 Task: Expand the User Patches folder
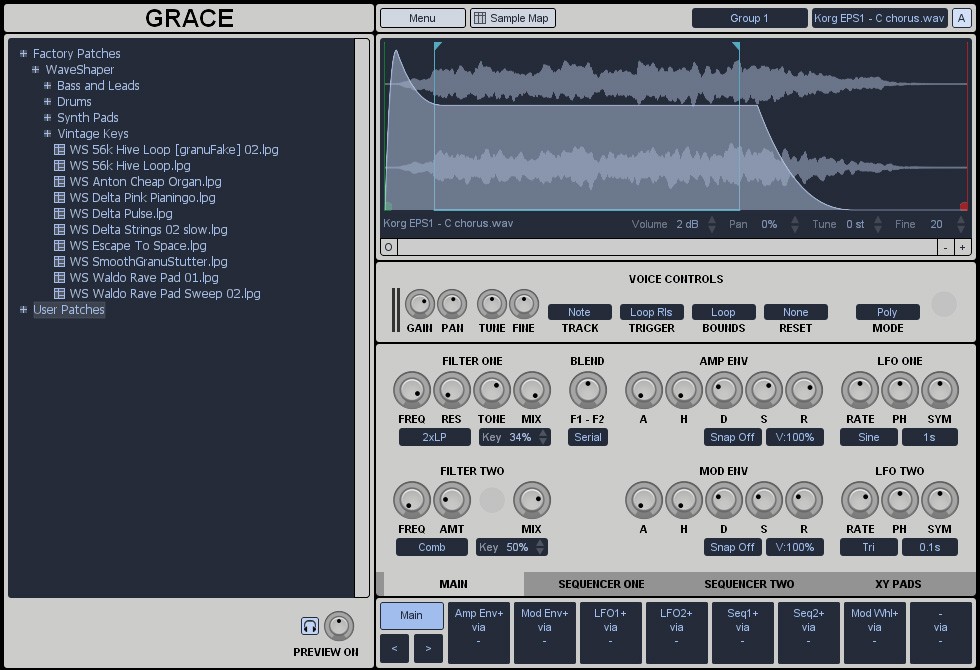pos(24,310)
